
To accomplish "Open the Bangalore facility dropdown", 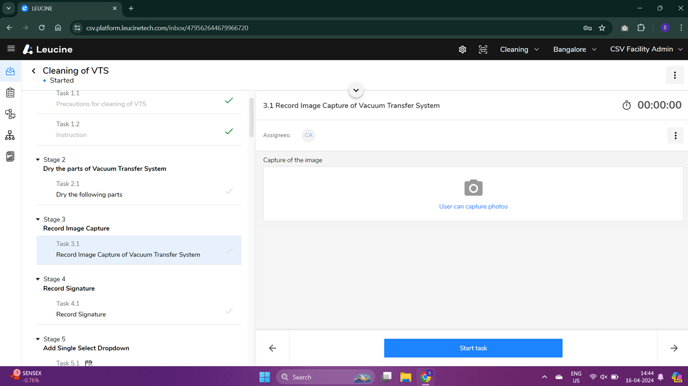I will pyautogui.click(x=574, y=49).
